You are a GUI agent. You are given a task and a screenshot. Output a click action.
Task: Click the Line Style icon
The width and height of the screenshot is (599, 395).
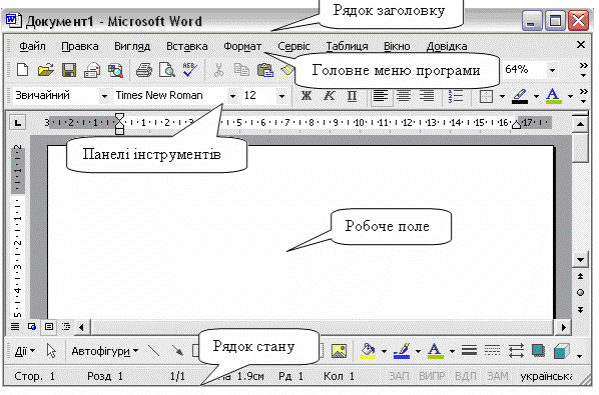pyautogui.click(x=469, y=350)
